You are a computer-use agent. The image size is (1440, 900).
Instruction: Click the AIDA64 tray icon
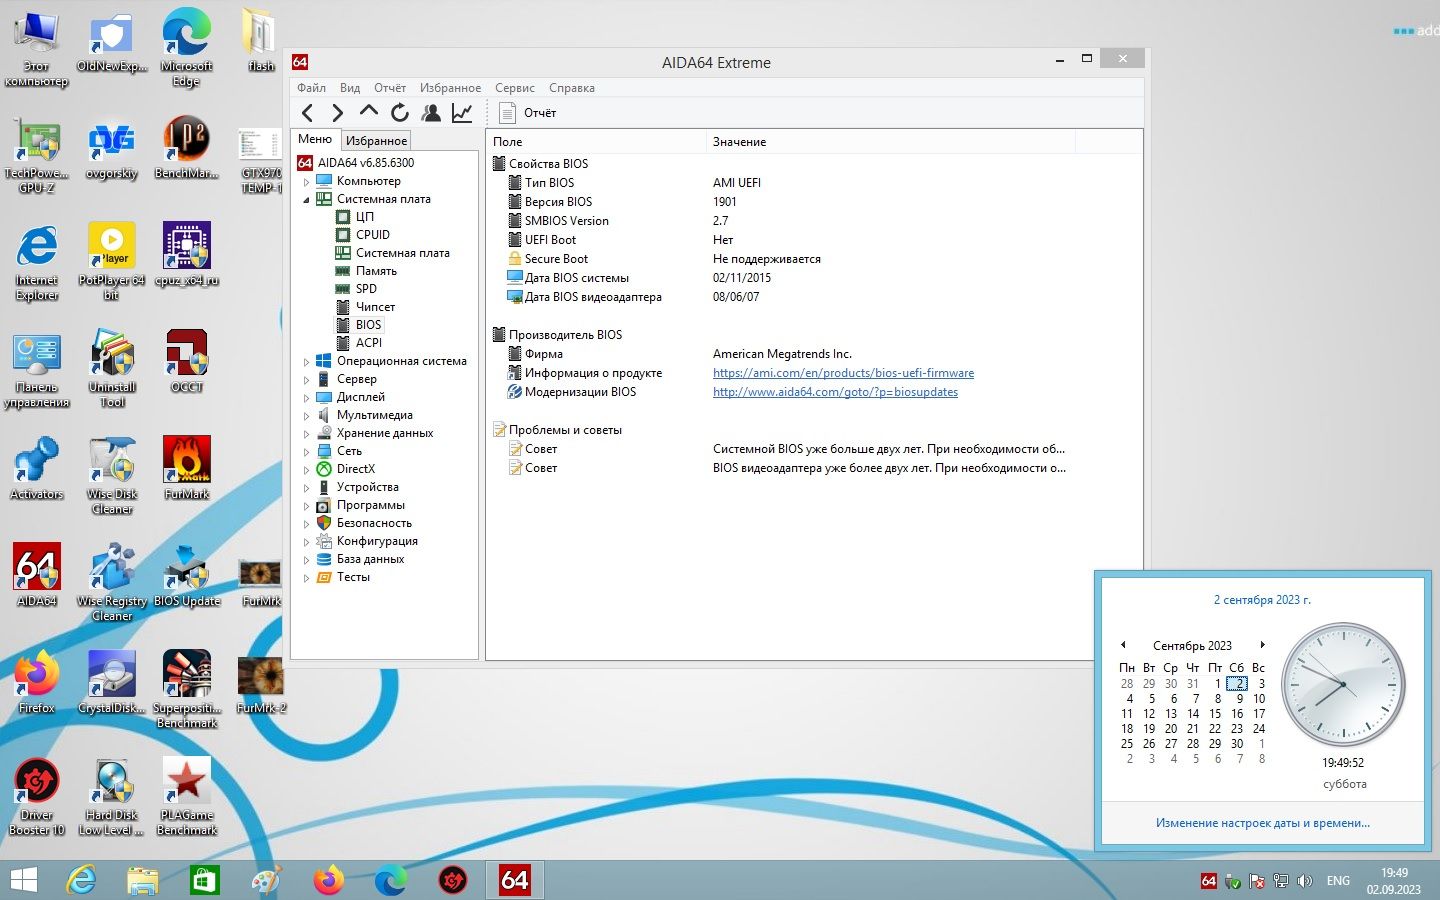[x=1209, y=881]
